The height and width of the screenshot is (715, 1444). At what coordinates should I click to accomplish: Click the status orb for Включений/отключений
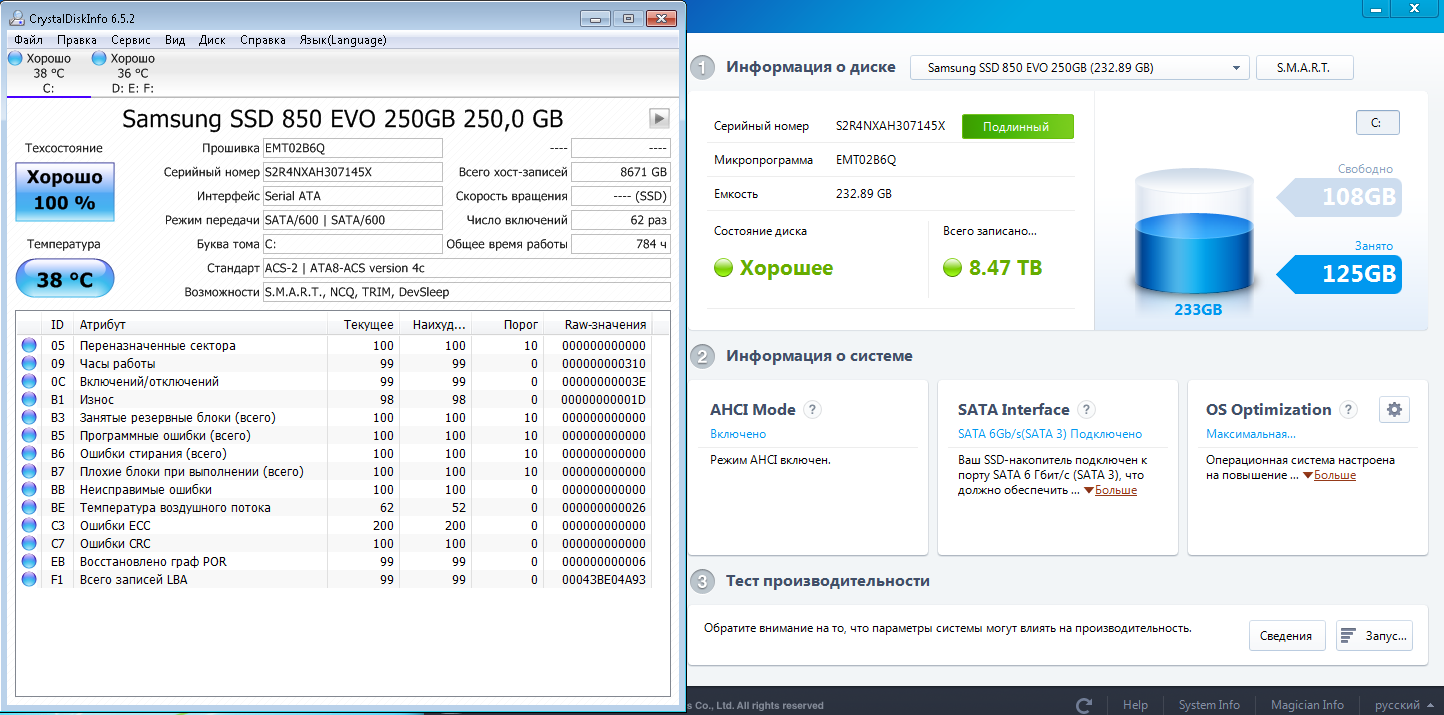point(29,382)
